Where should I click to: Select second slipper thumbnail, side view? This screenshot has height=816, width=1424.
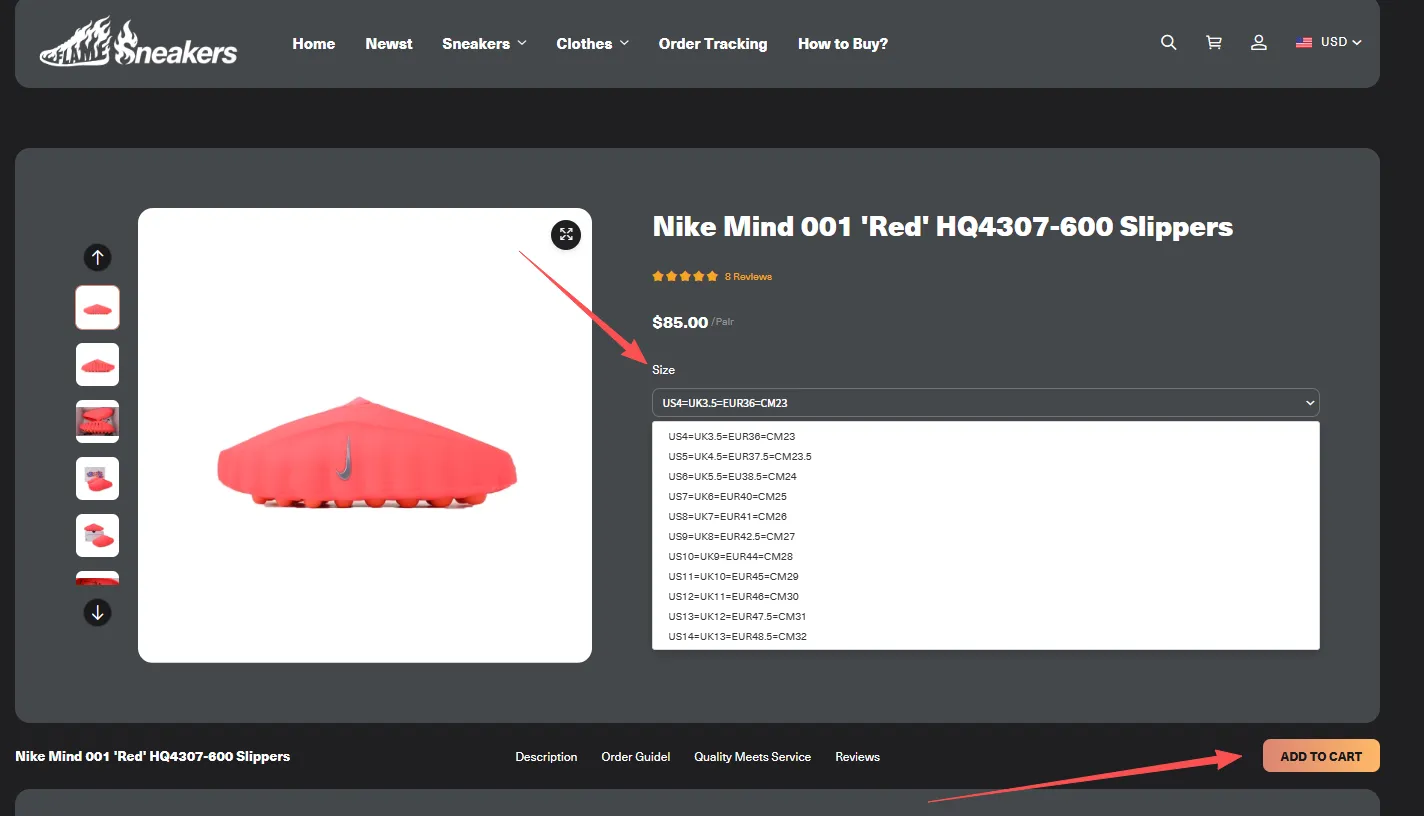97,364
